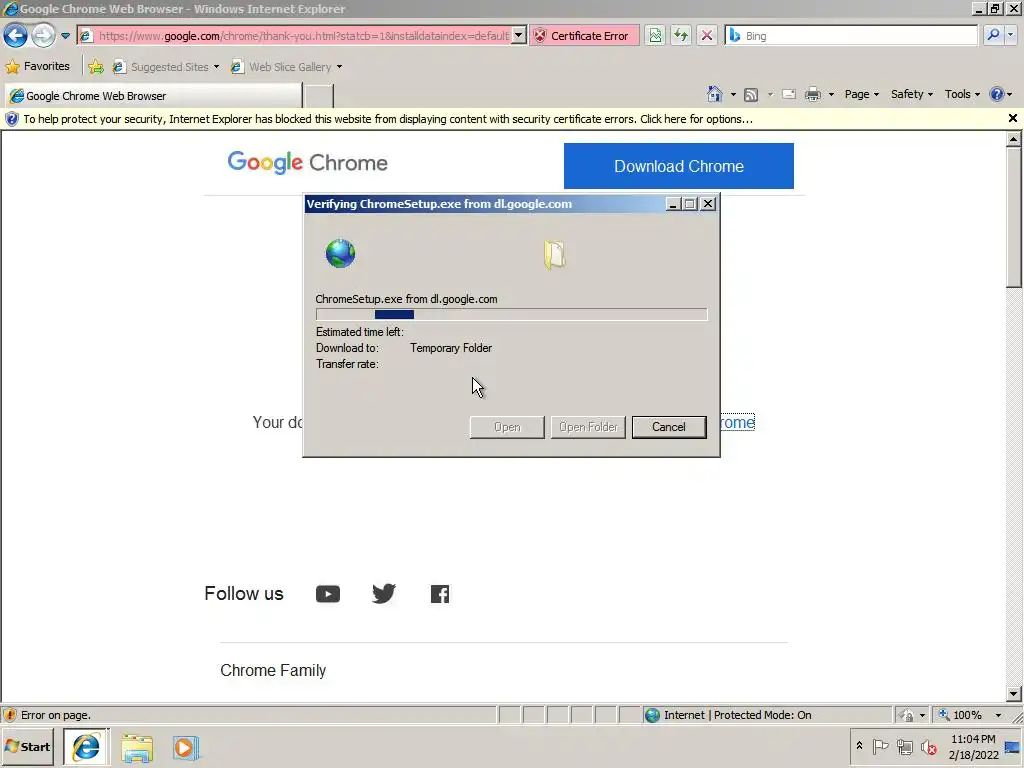Cancel the ChromeSetup.exe download
The image size is (1024, 768).
coord(669,427)
